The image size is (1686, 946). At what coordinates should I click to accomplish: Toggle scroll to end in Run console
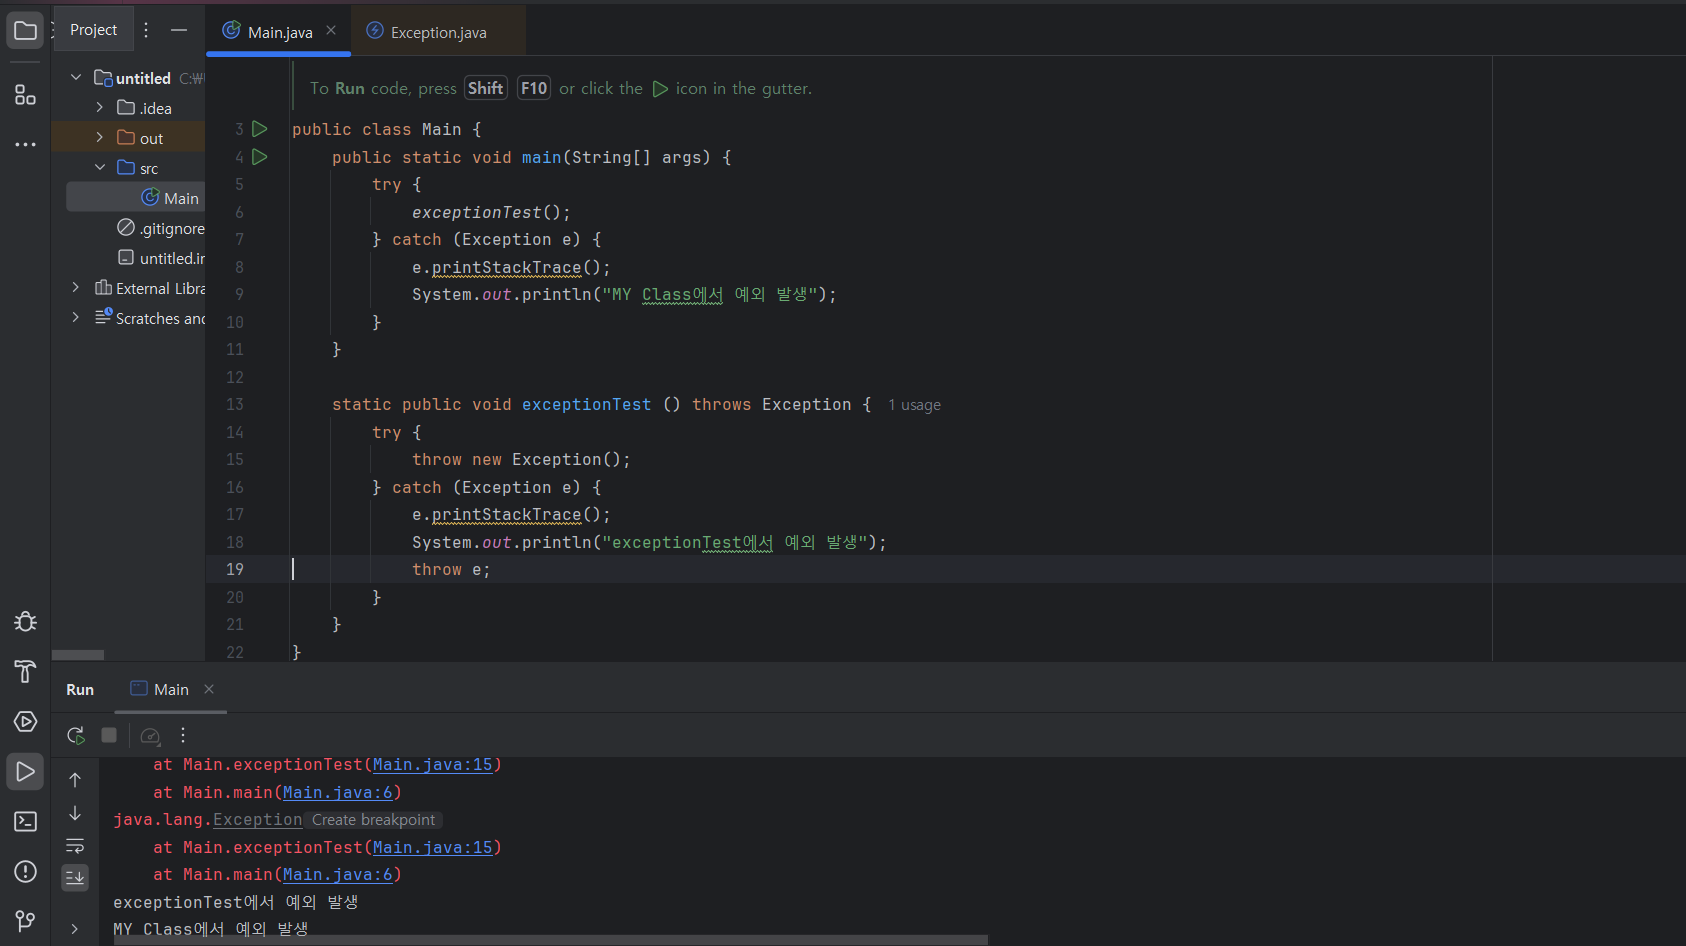pos(75,878)
